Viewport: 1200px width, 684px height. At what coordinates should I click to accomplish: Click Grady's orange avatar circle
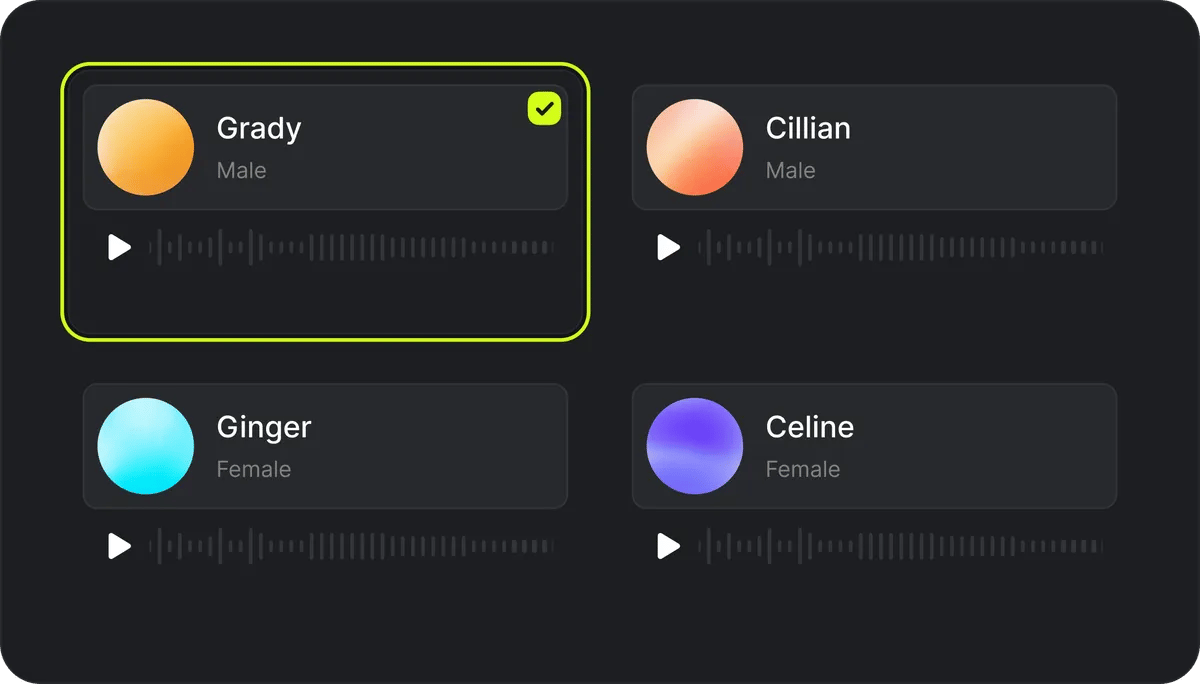click(145, 147)
